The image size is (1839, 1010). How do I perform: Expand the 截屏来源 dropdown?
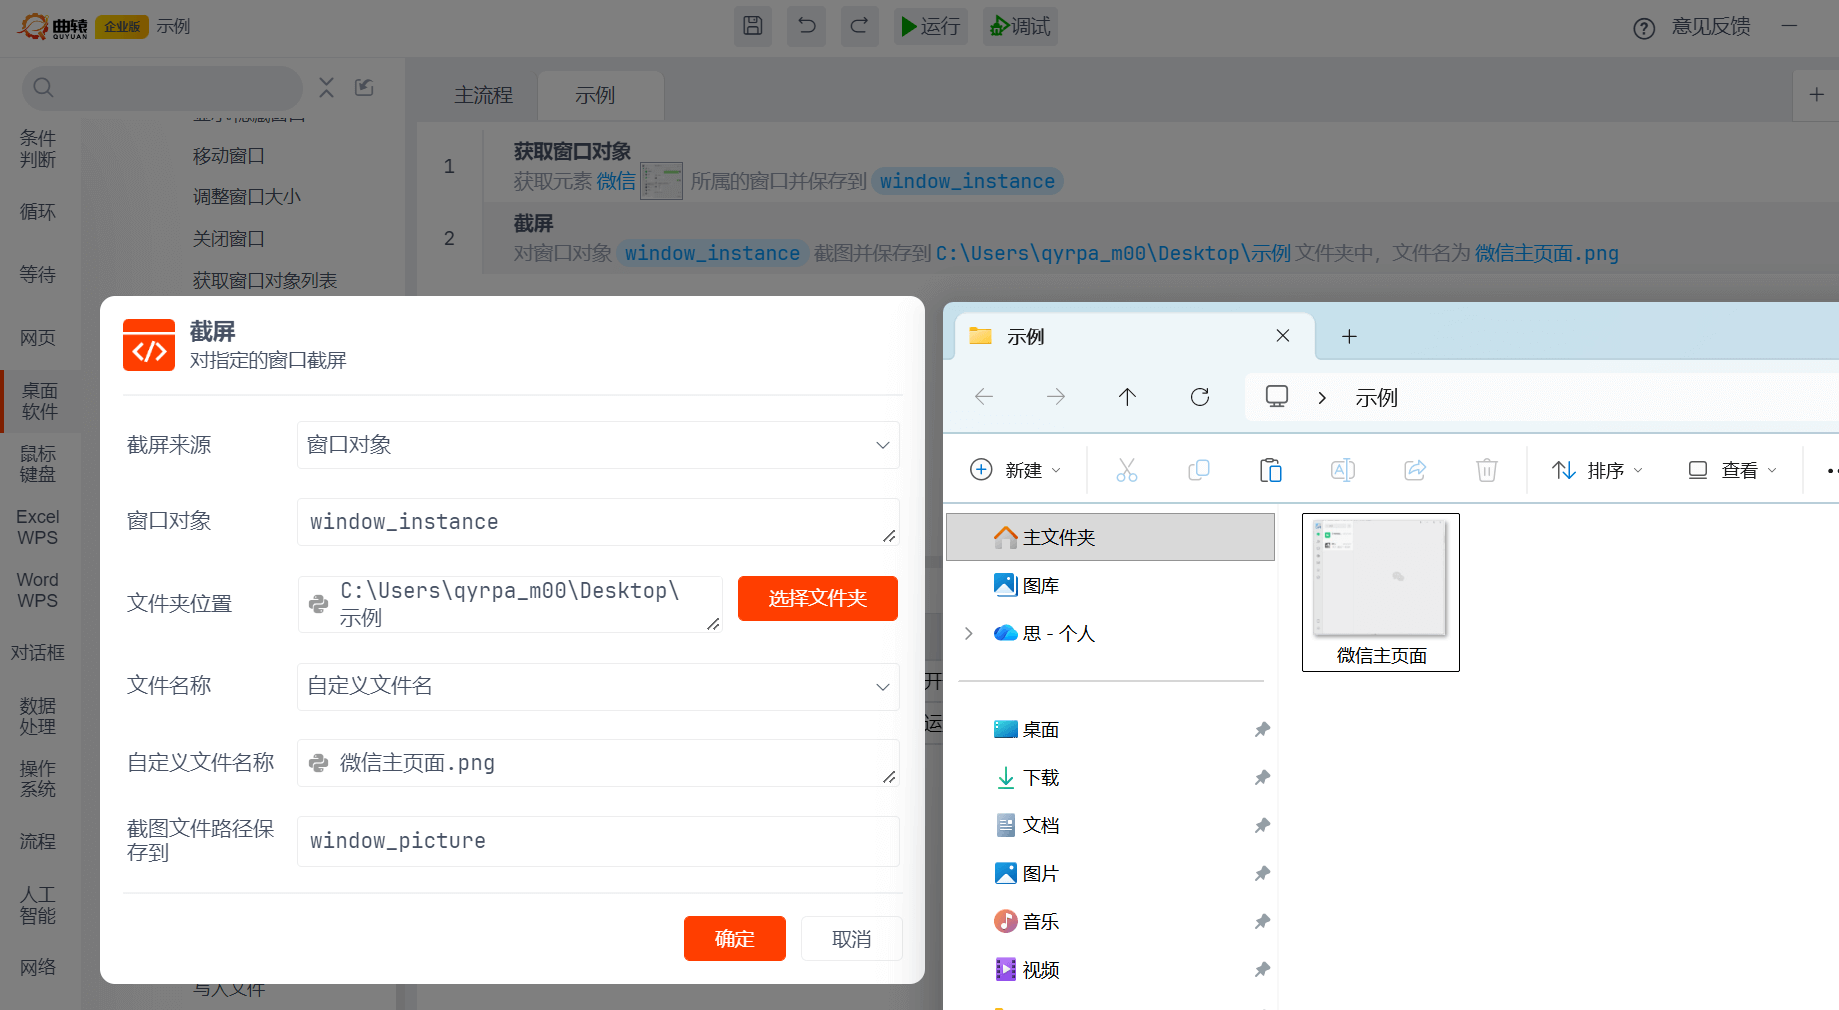[x=882, y=445]
